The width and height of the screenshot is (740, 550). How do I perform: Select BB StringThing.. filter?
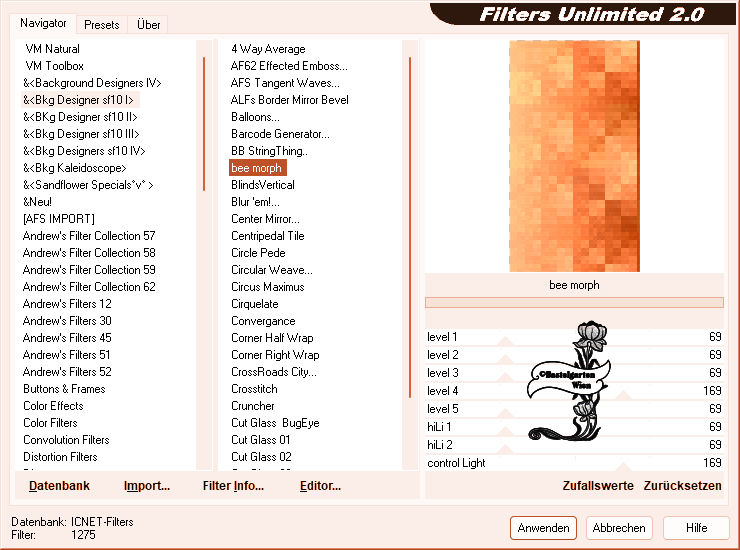(269, 151)
